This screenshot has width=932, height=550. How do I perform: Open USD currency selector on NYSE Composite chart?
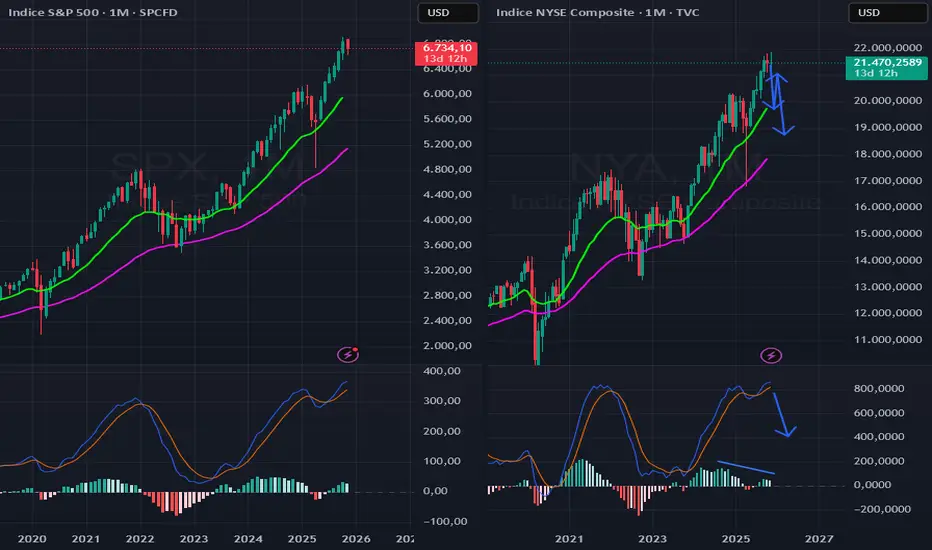(x=872, y=13)
